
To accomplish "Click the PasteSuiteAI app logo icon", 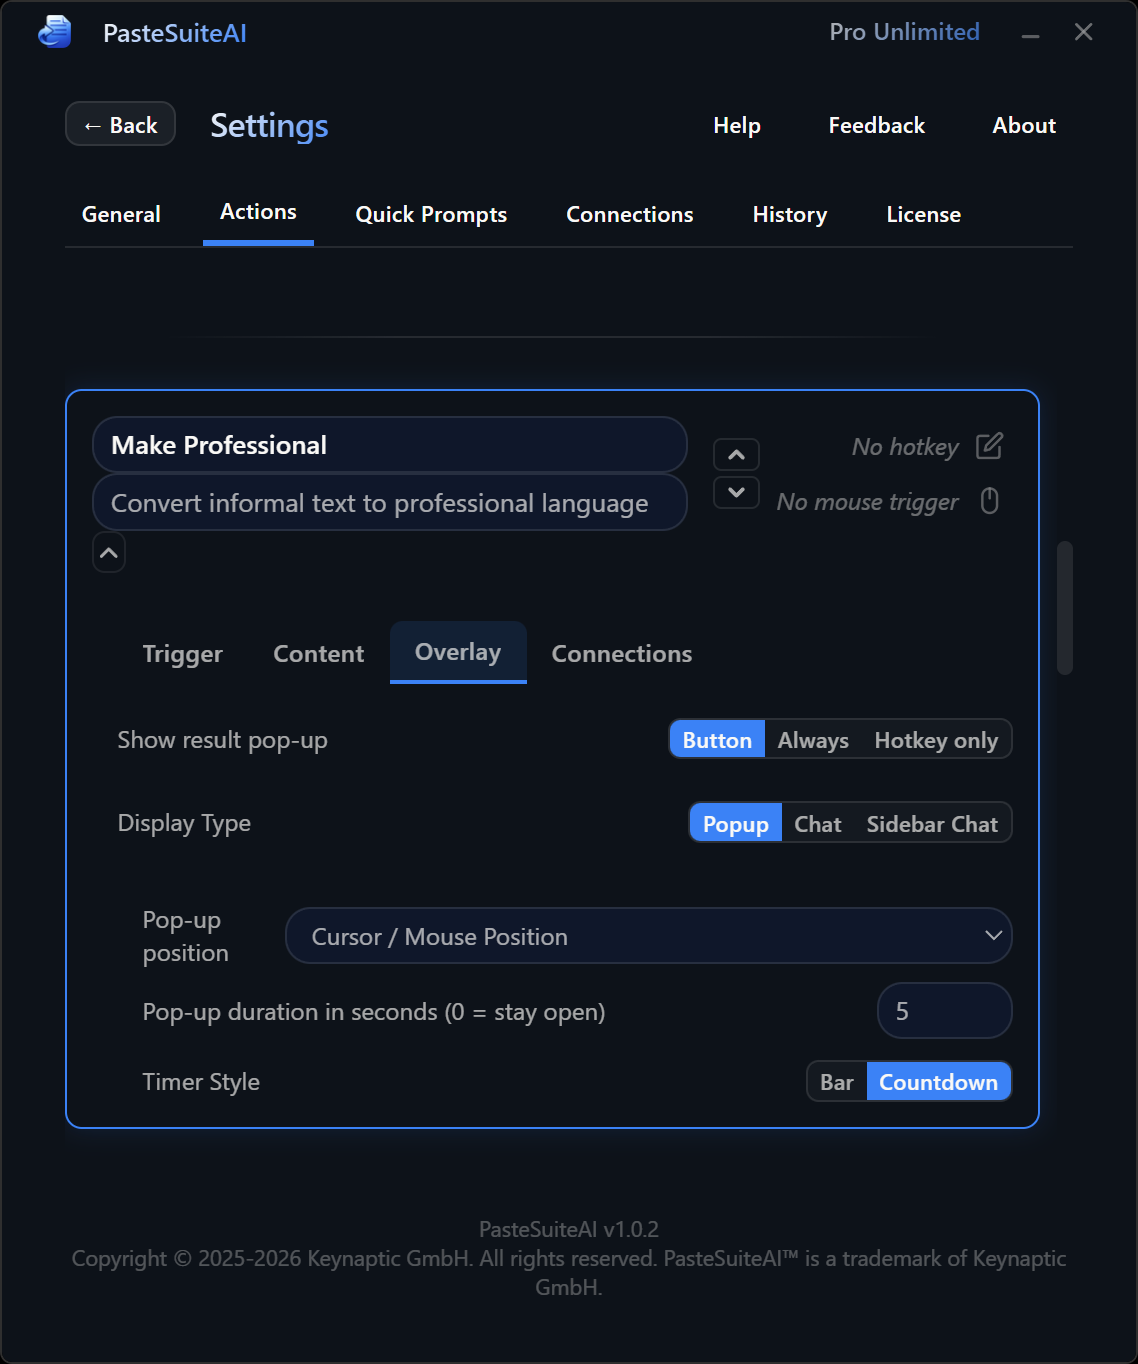I will point(55,32).
